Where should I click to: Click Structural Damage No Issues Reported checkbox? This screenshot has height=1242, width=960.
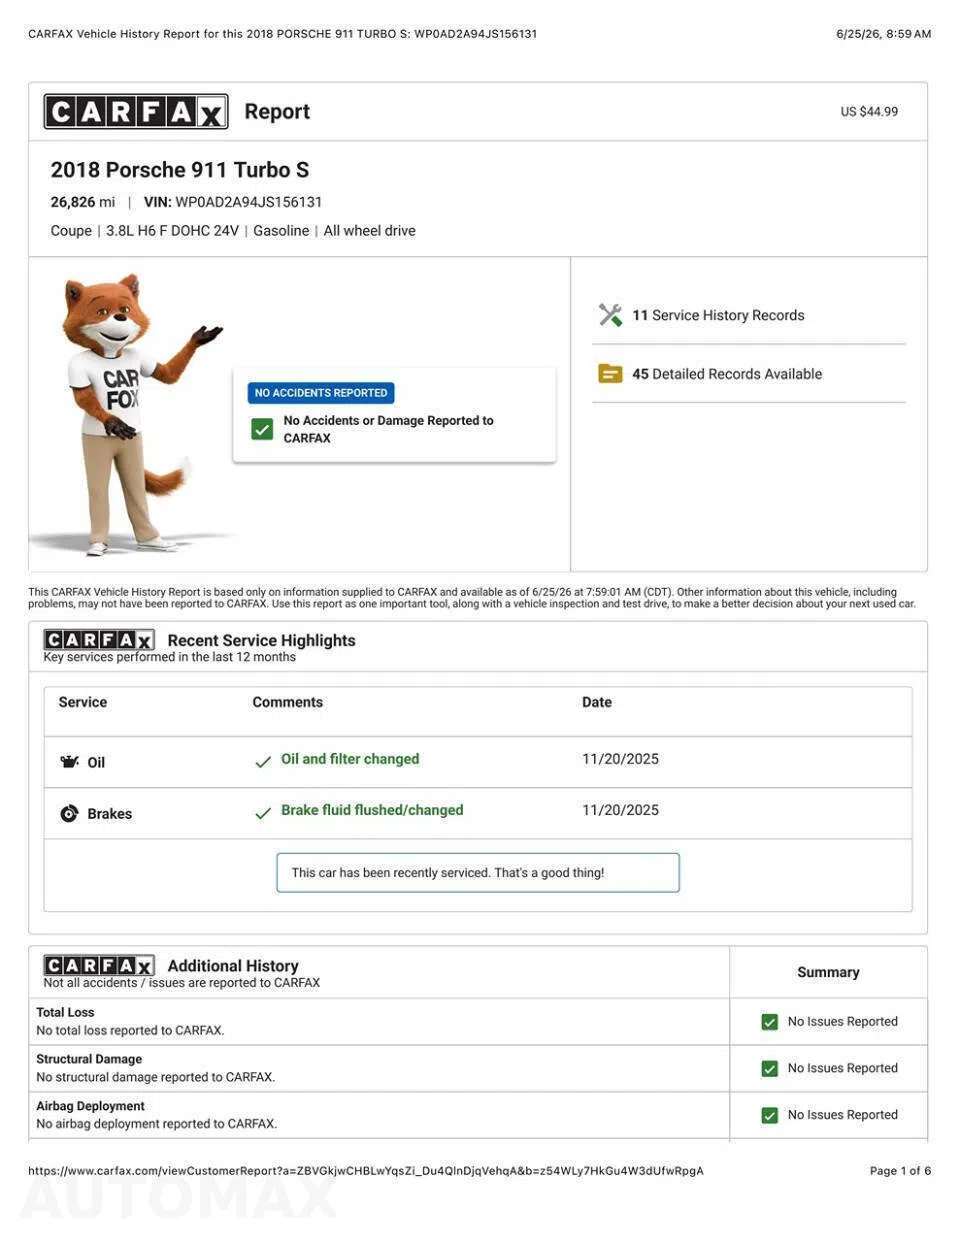769,1068
